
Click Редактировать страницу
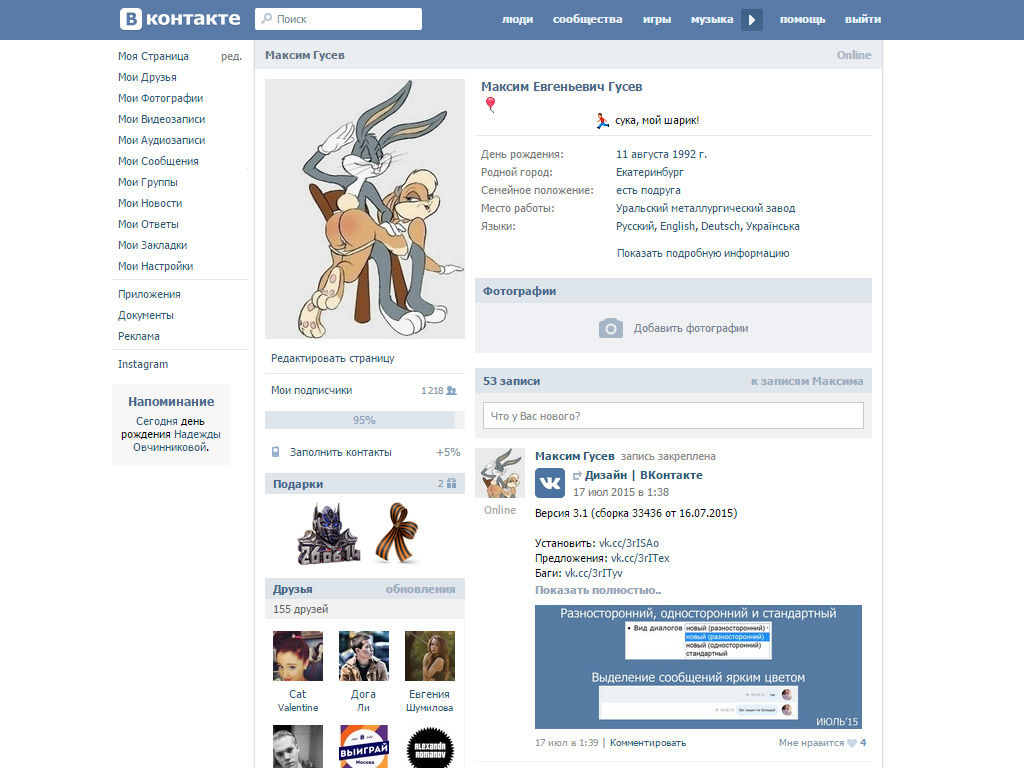[332, 358]
